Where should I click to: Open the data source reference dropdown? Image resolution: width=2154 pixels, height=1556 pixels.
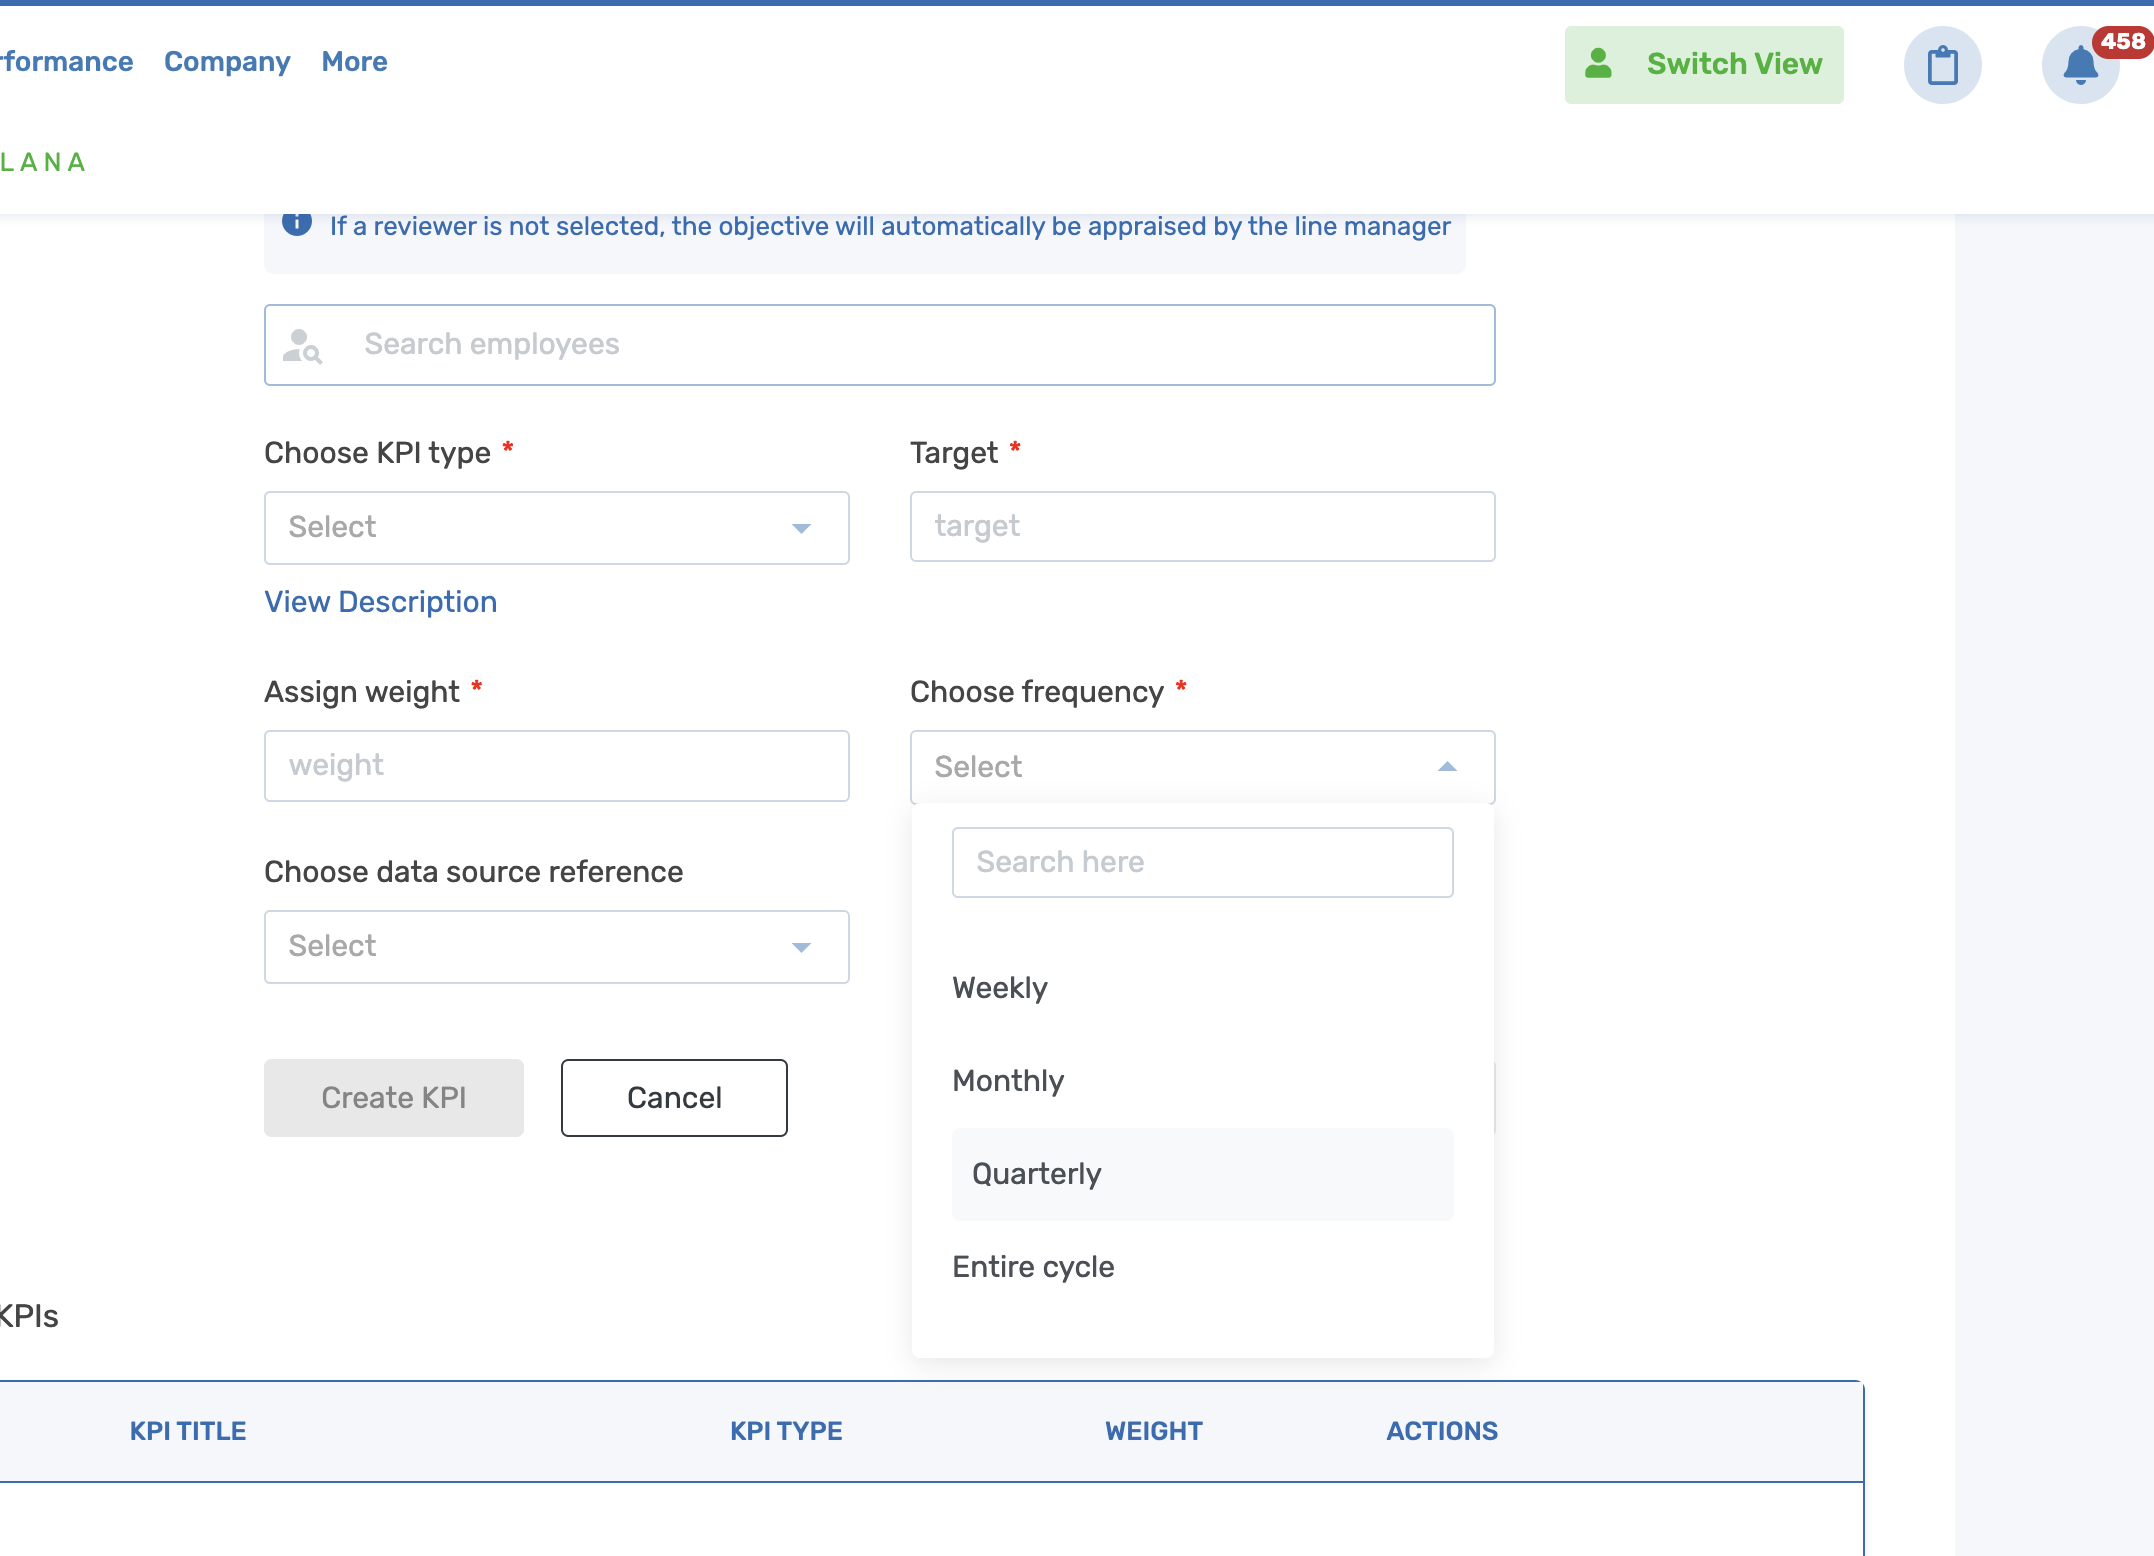(556, 947)
